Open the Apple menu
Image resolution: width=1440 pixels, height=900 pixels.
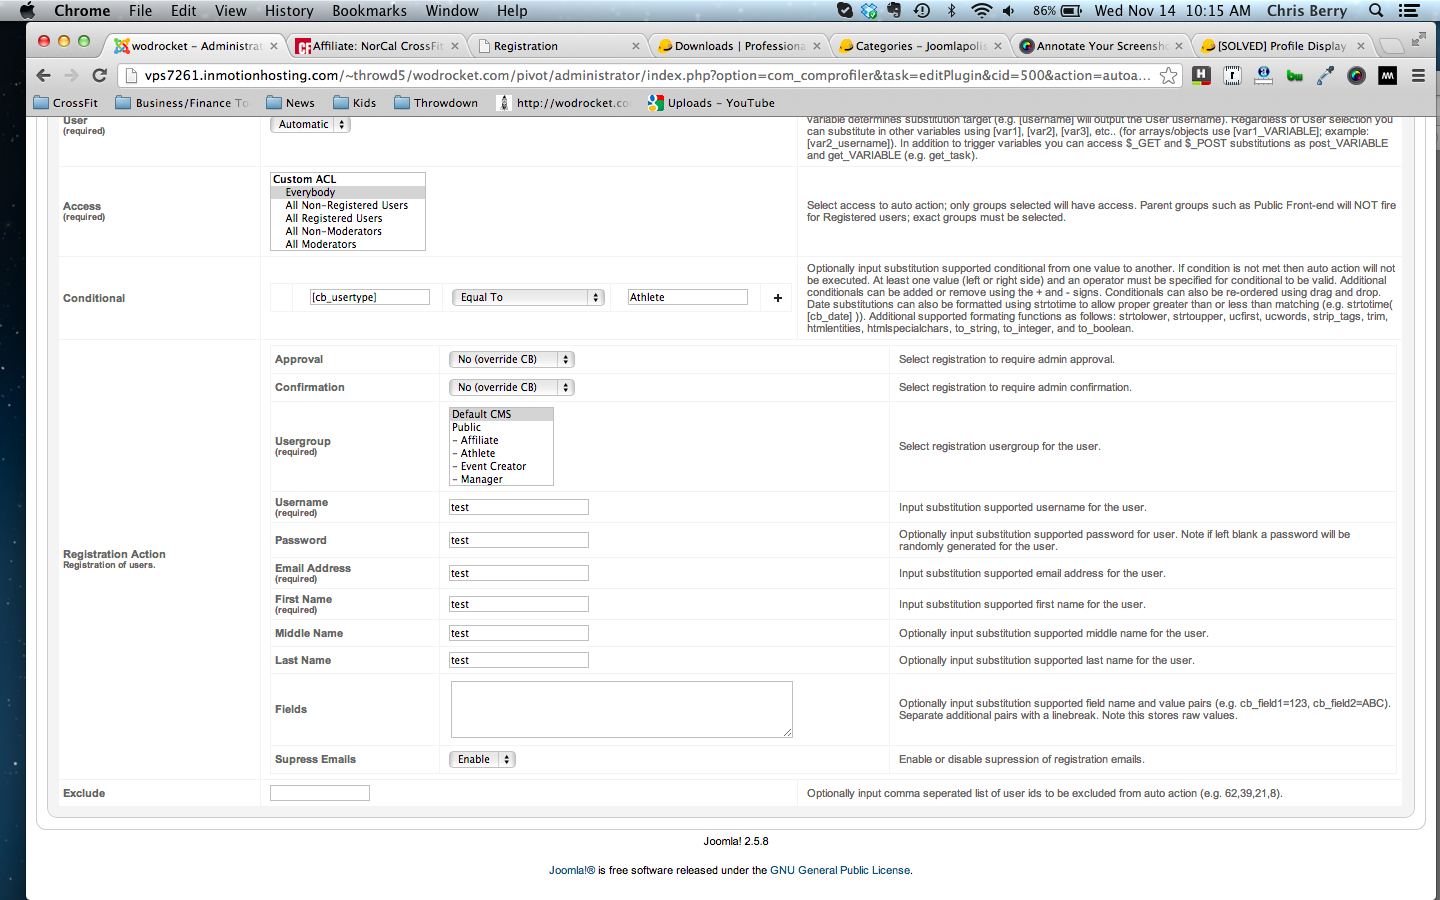[27, 10]
